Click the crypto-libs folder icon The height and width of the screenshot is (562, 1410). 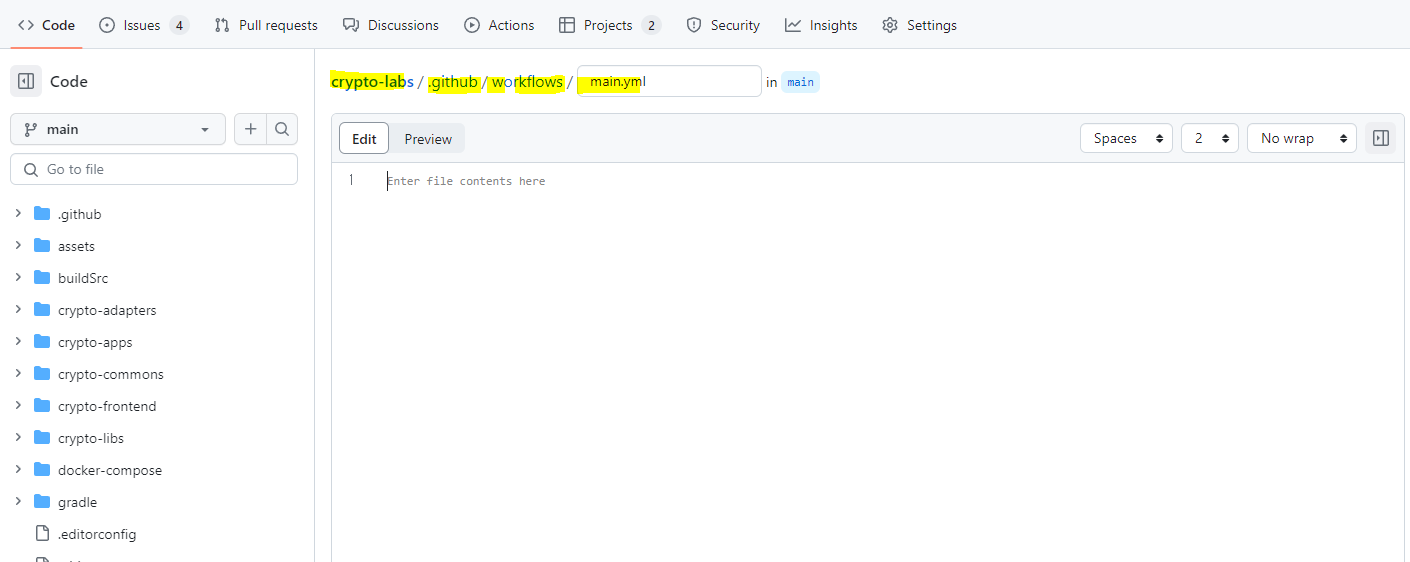(42, 437)
